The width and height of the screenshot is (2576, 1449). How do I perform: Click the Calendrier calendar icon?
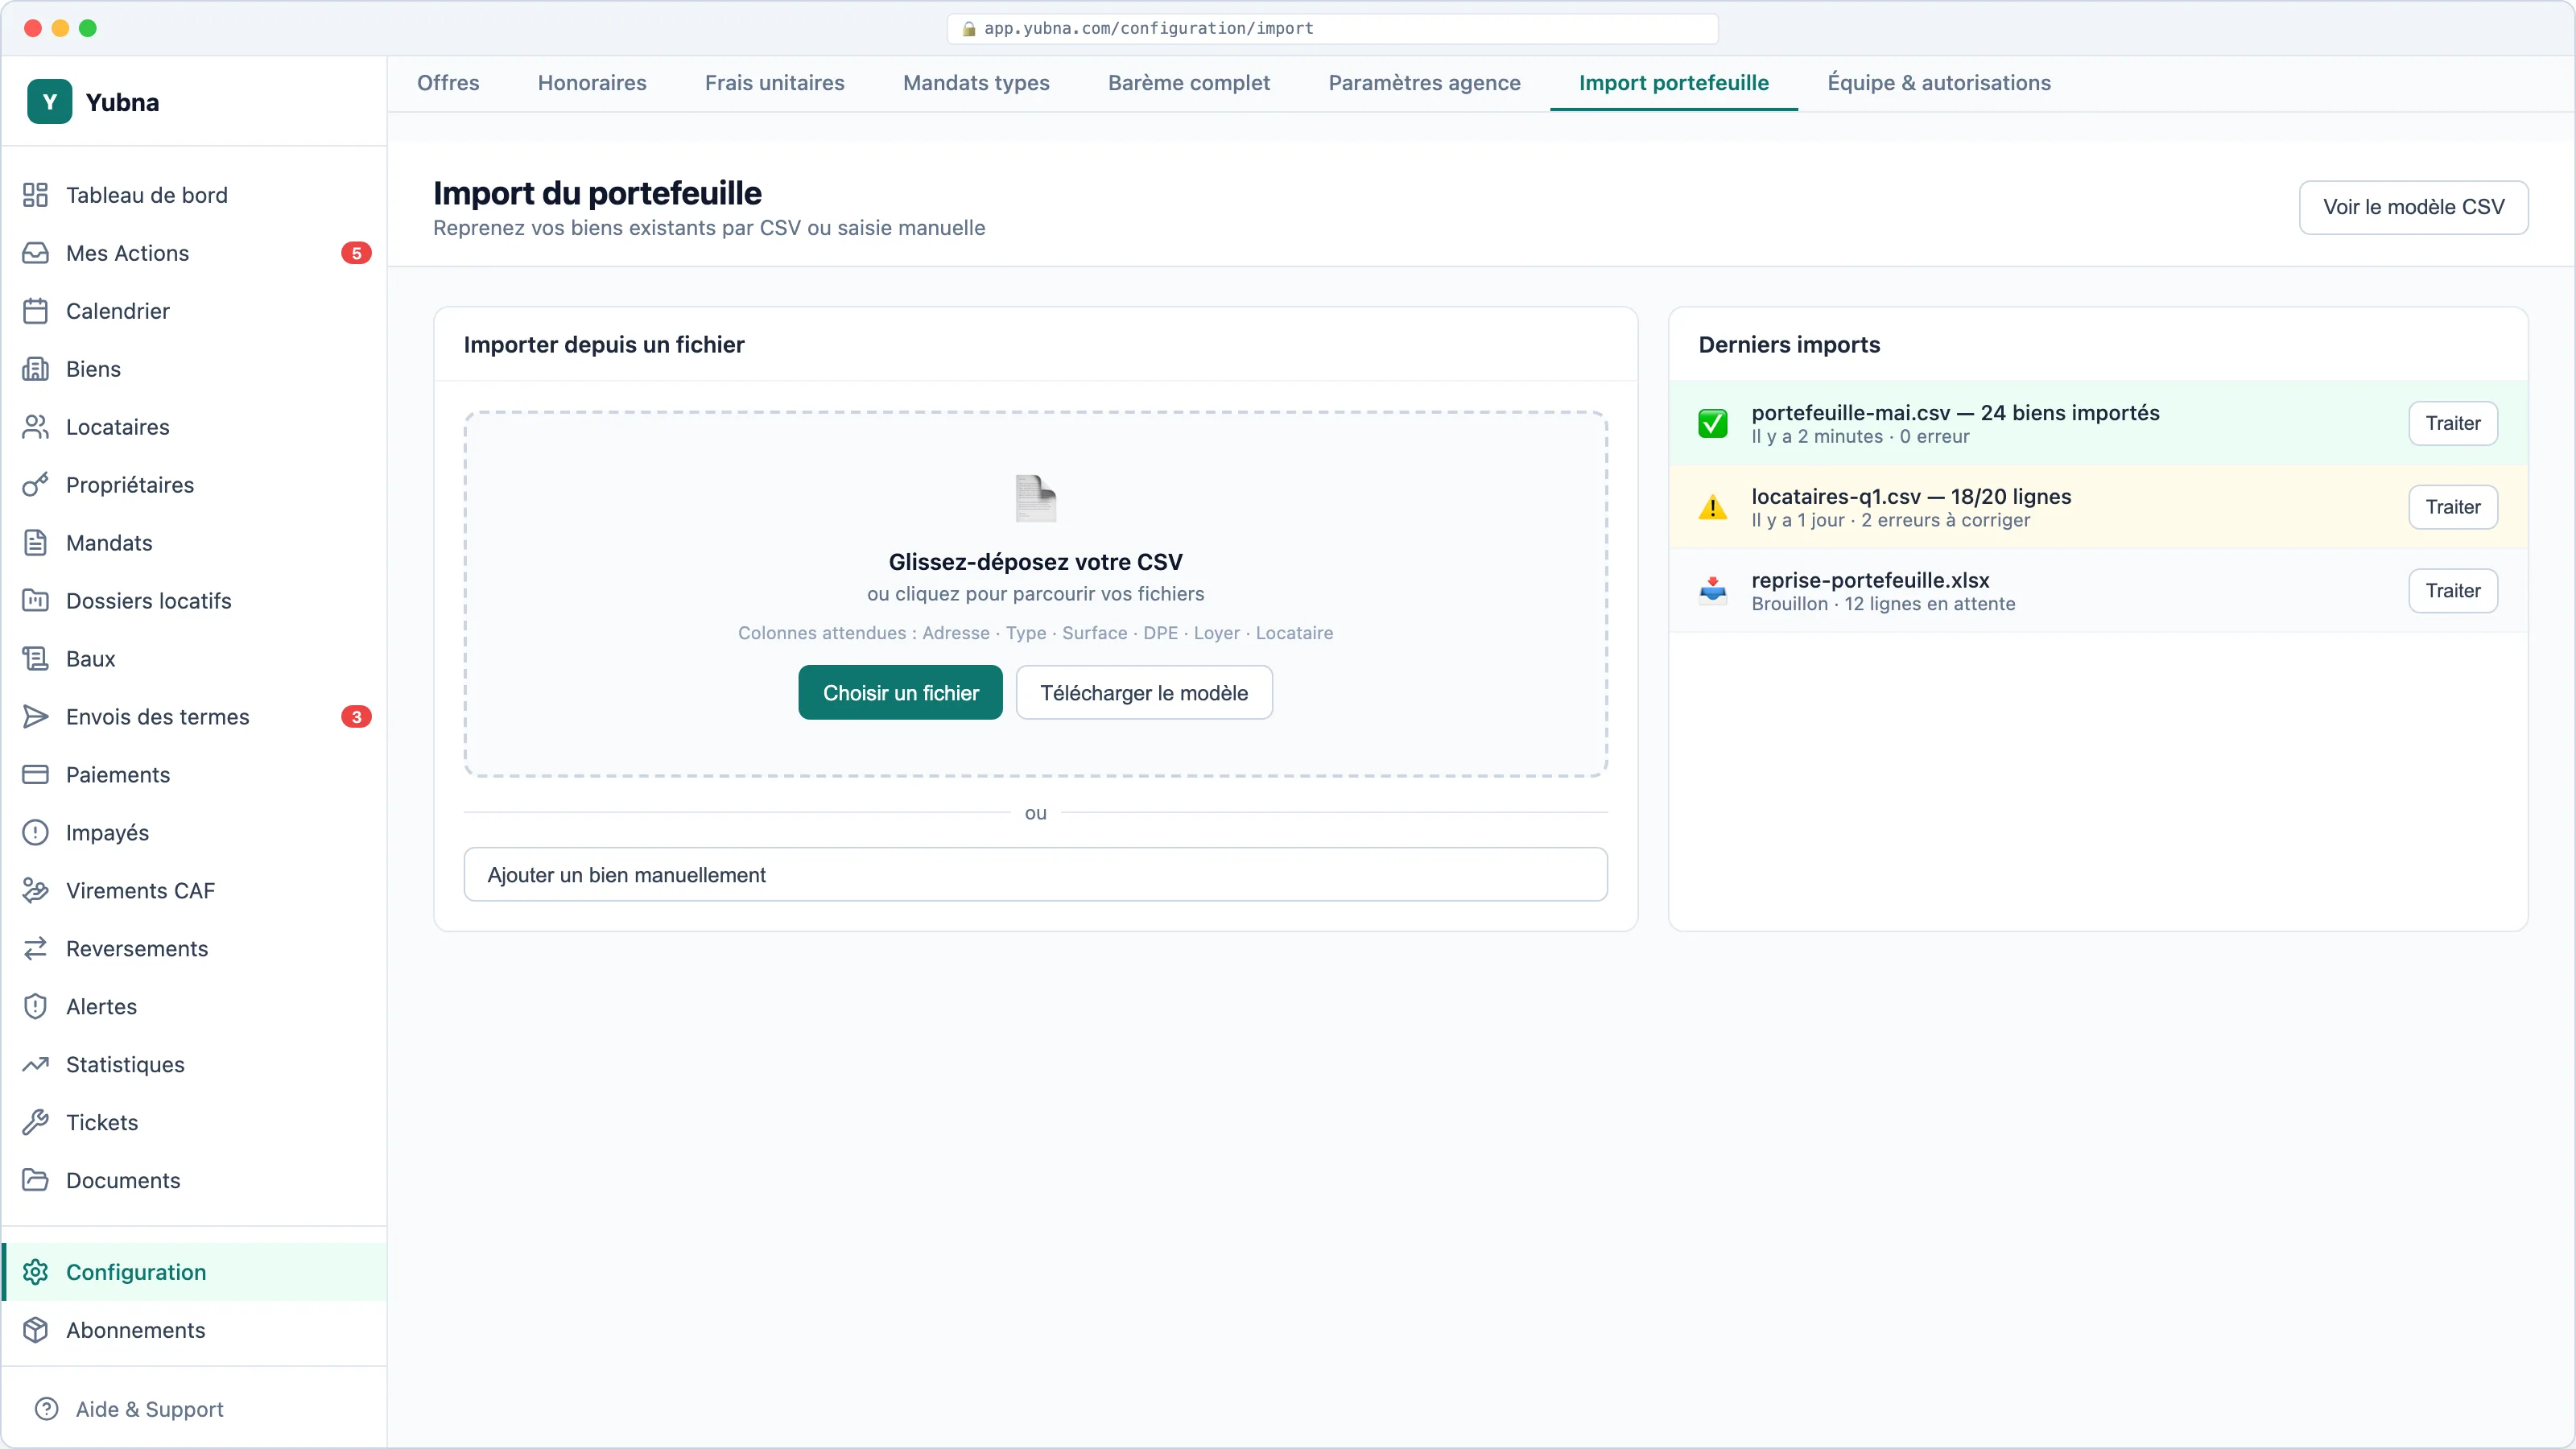pyautogui.click(x=35, y=311)
